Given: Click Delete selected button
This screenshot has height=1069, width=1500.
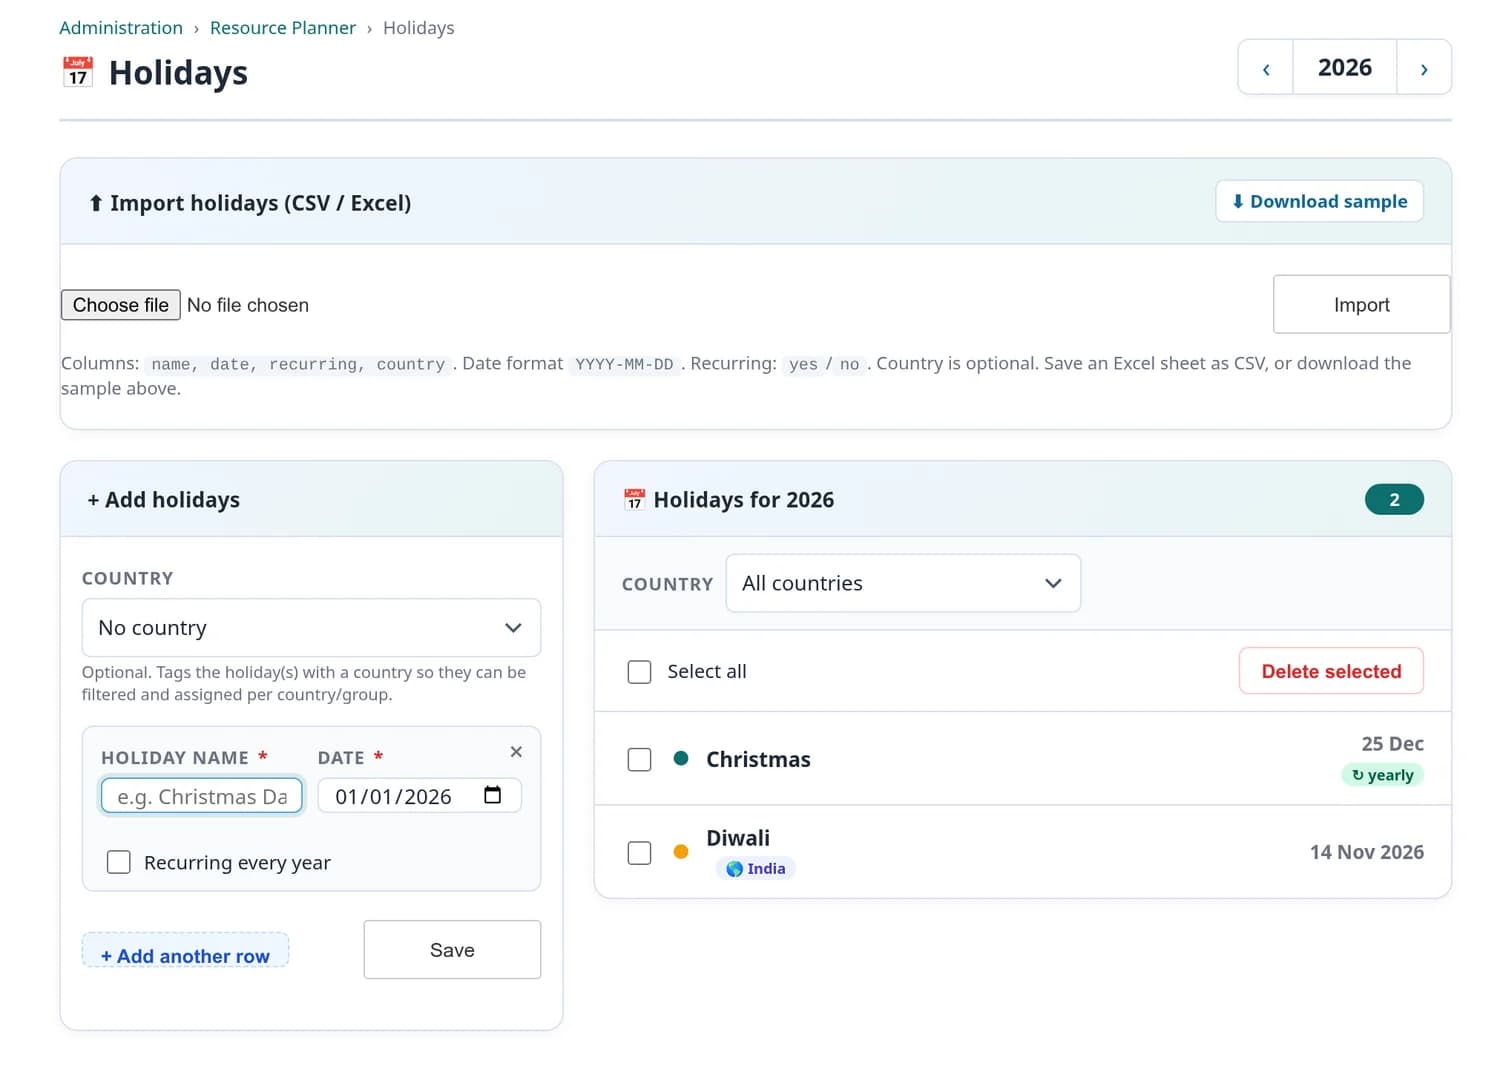Looking at the screenshot, I should coord(1331,671).
